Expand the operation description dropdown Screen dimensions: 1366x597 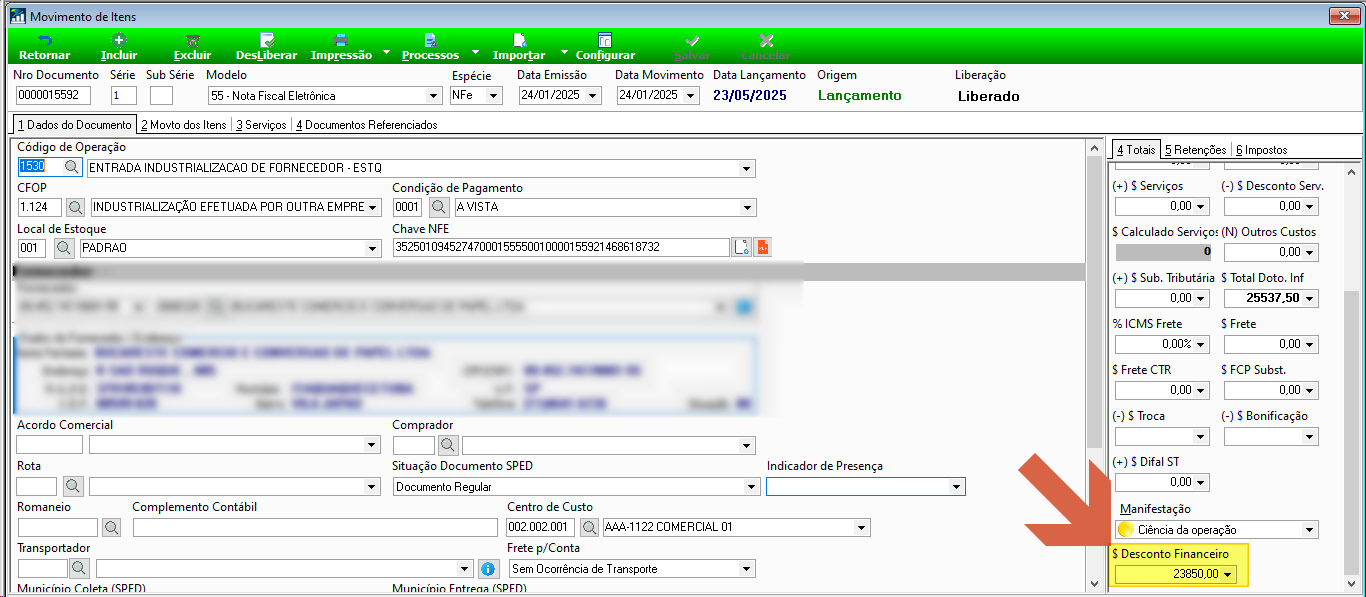point(746,168)
